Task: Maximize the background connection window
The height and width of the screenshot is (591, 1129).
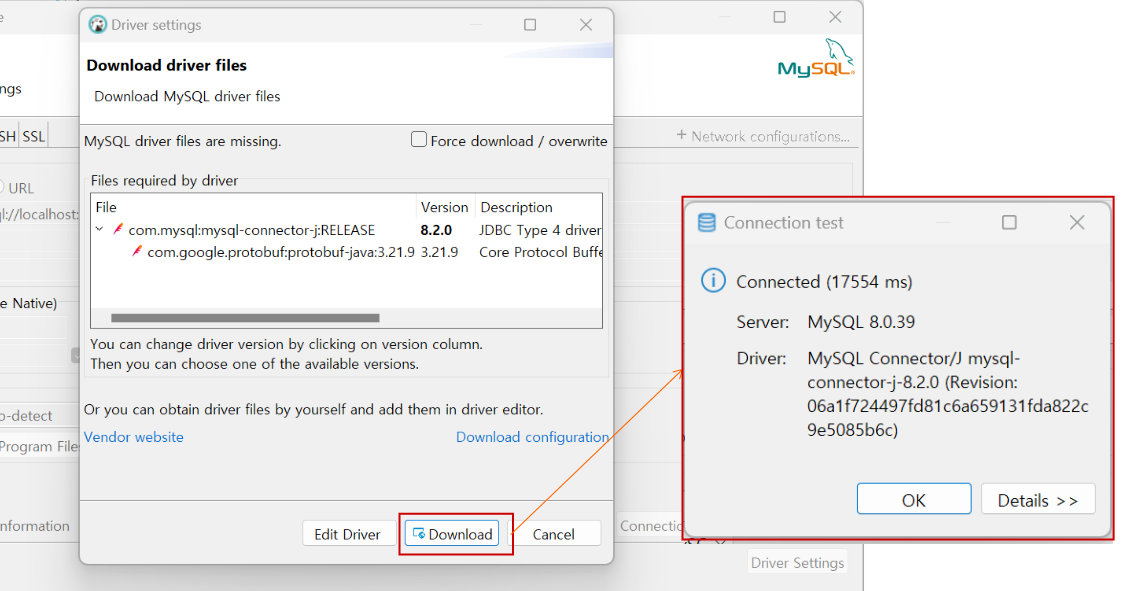Action: (779, 17)
